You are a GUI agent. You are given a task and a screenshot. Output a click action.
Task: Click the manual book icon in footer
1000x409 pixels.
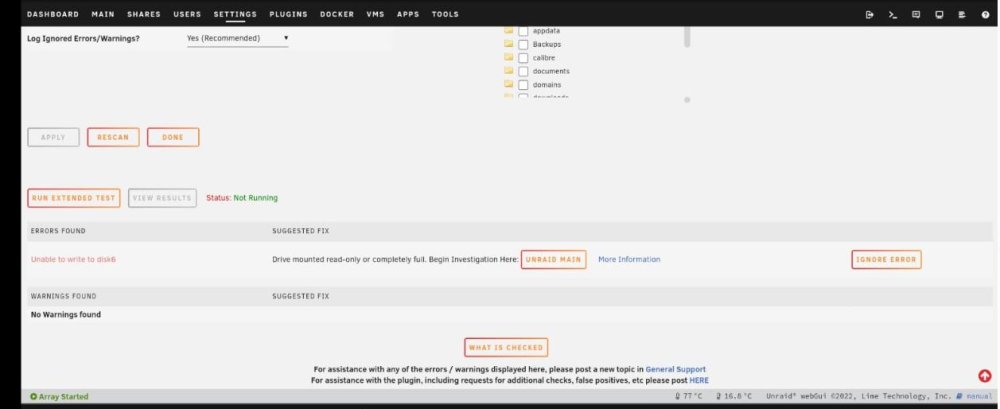959,396
